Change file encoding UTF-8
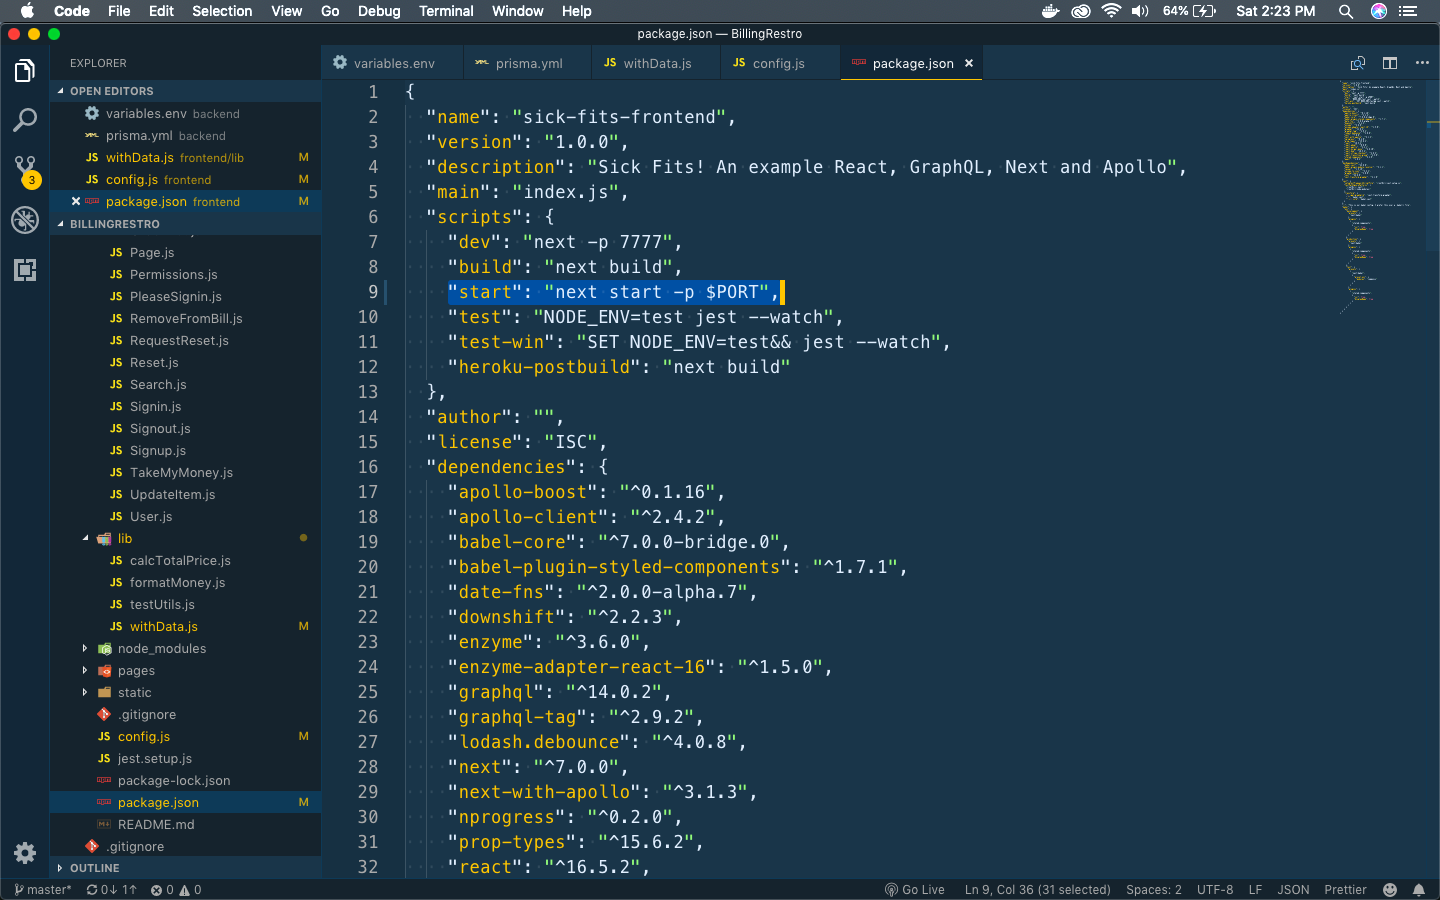Viewport: 1440px width, 900px height. (1214, 890)
